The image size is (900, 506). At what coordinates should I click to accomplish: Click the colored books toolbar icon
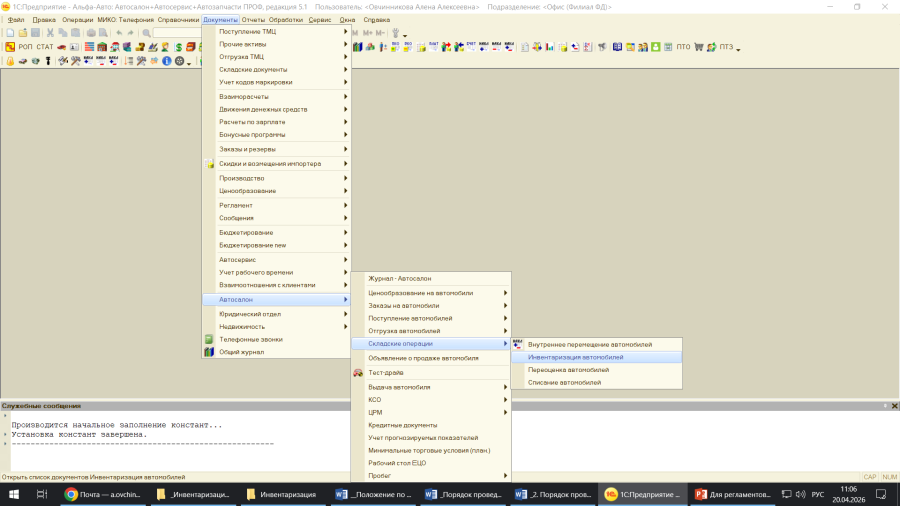[358, 47]
